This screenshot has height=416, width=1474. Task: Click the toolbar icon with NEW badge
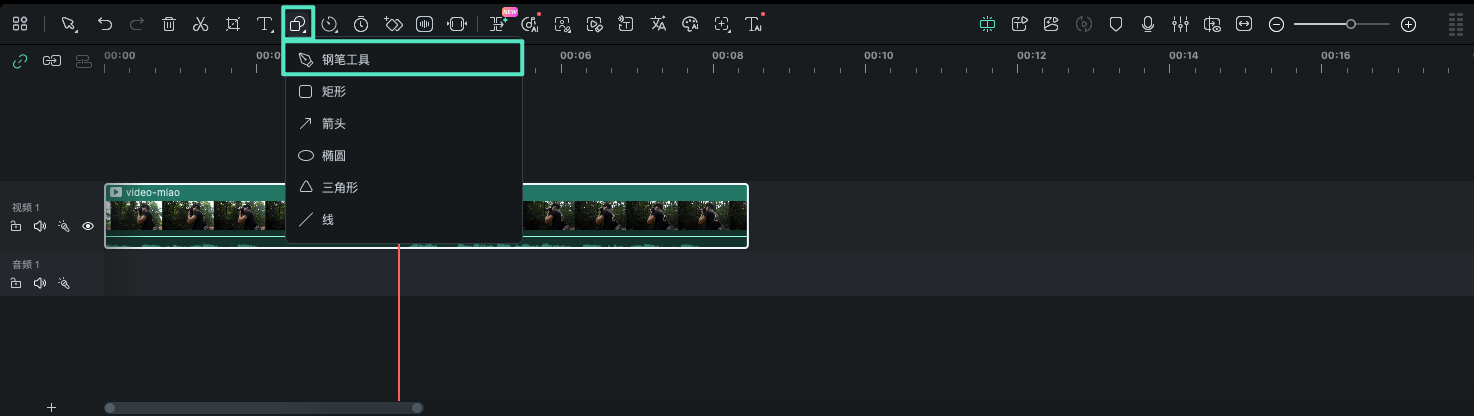click(x=499, y=24)
